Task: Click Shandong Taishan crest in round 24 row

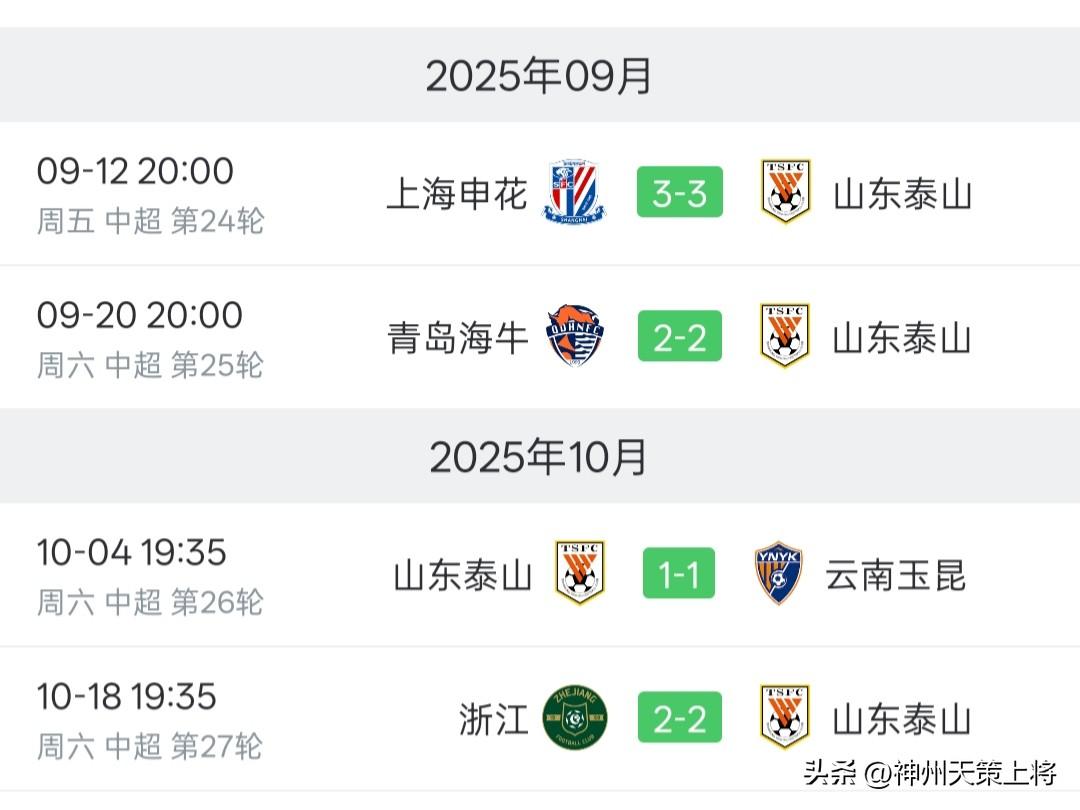Action: tap(785, 192)
